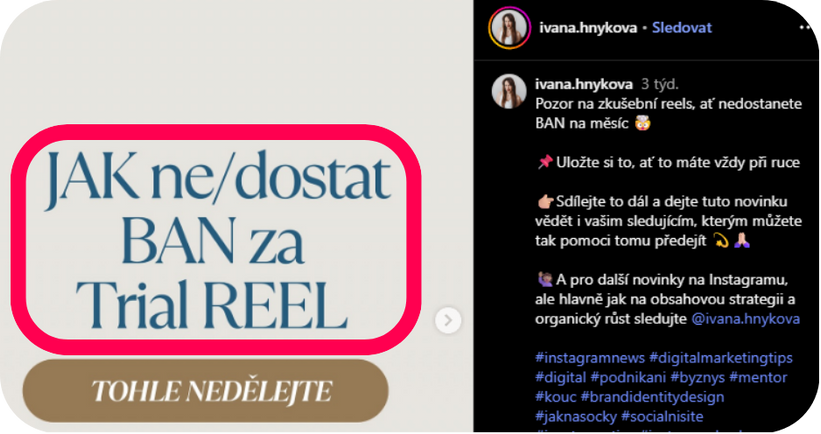The image size is (821, 434).
Task: Open hashtag #podnikani
Action: [628, 377]
